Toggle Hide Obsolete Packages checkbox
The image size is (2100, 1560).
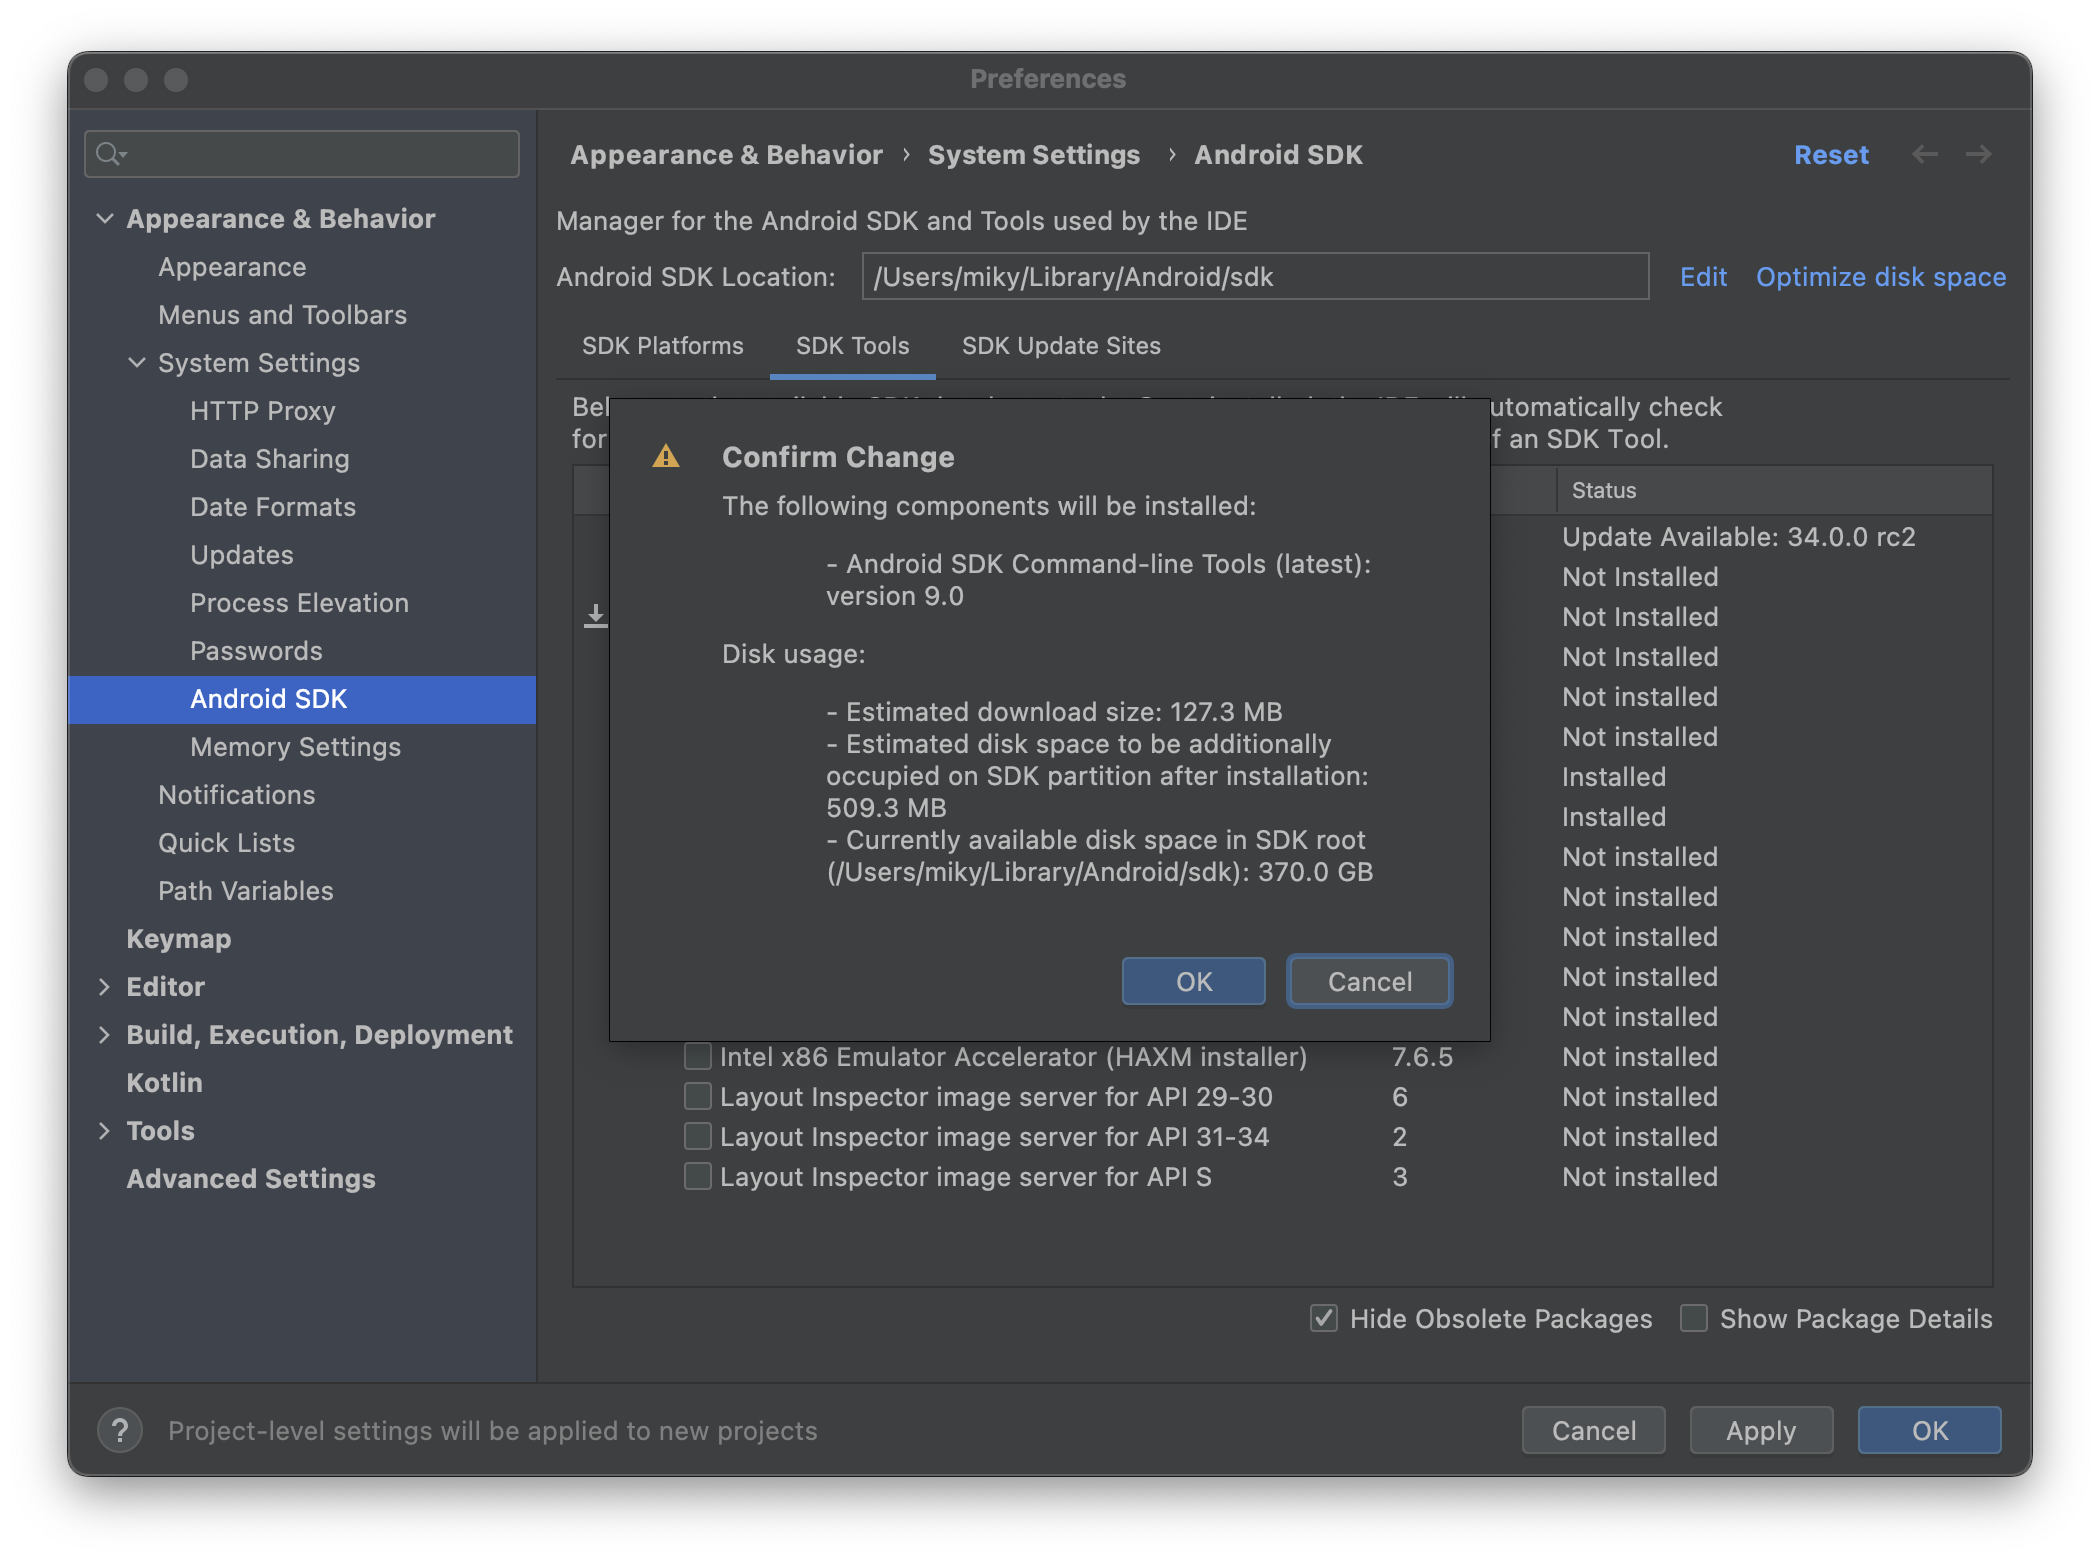pos(1324,1318)
